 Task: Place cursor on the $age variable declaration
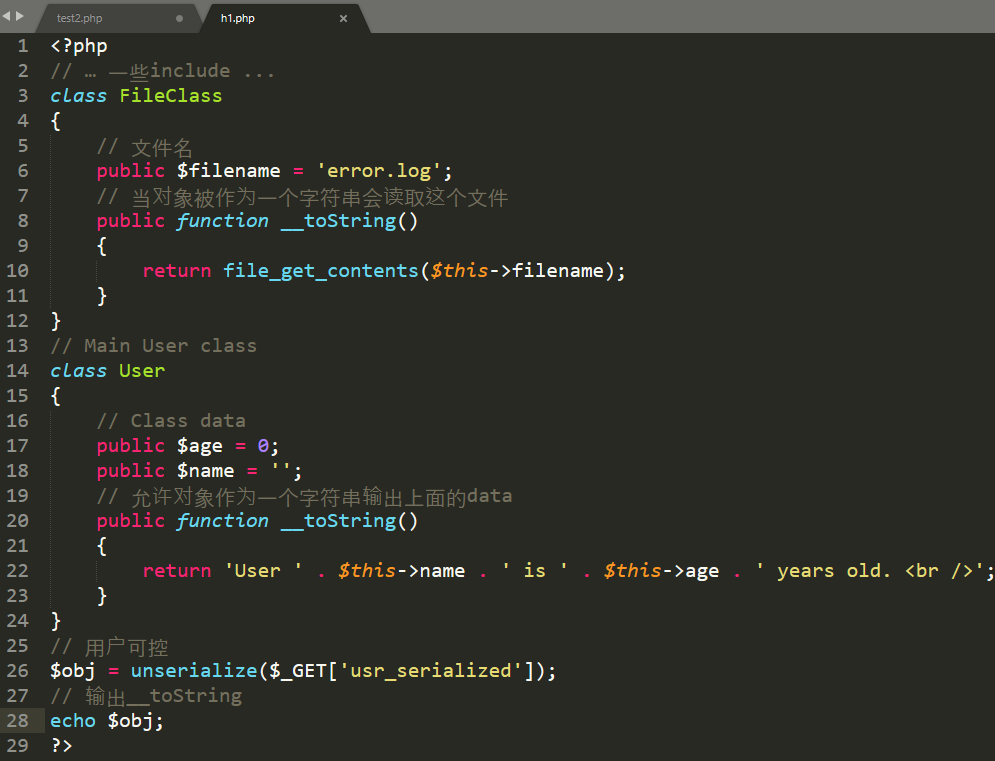(199, 446)
